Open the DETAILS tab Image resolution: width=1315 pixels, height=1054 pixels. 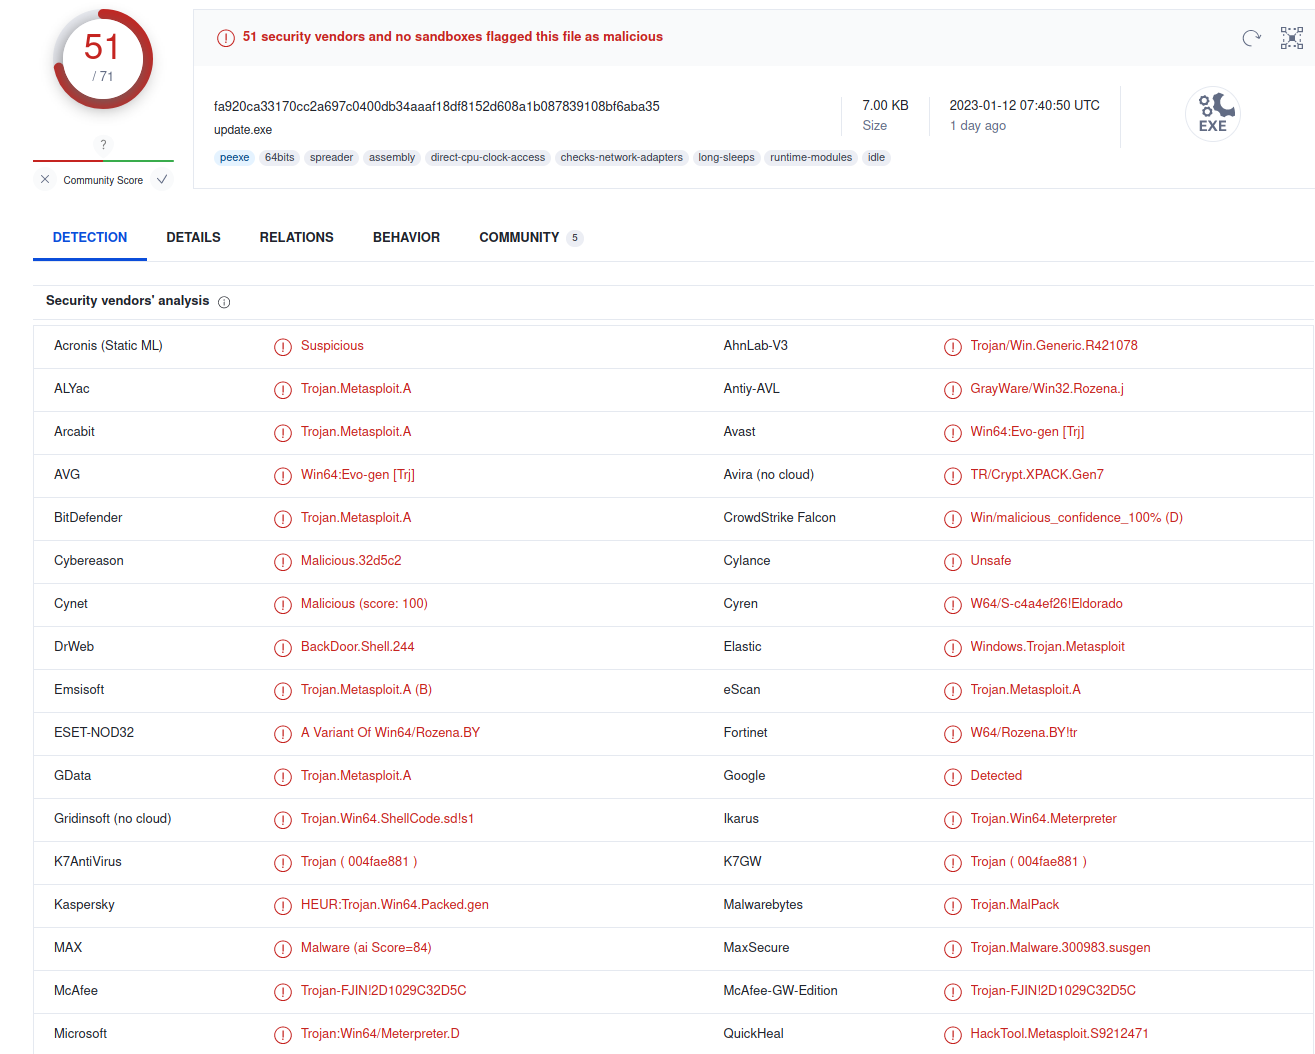[193, 237]
